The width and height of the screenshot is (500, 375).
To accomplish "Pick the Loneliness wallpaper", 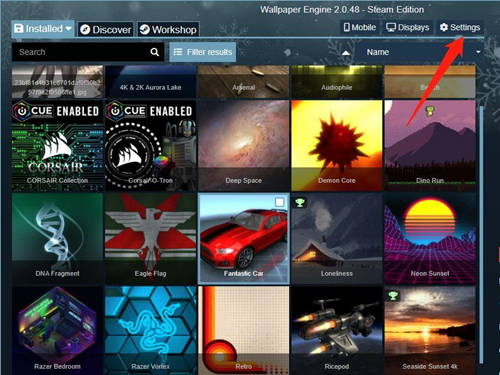I will (x=337, y=239).
